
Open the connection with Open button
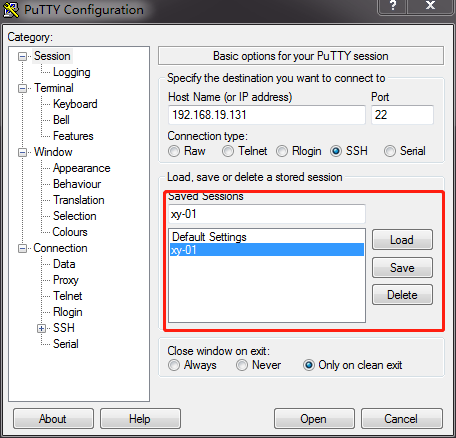(x=314, y=419)
